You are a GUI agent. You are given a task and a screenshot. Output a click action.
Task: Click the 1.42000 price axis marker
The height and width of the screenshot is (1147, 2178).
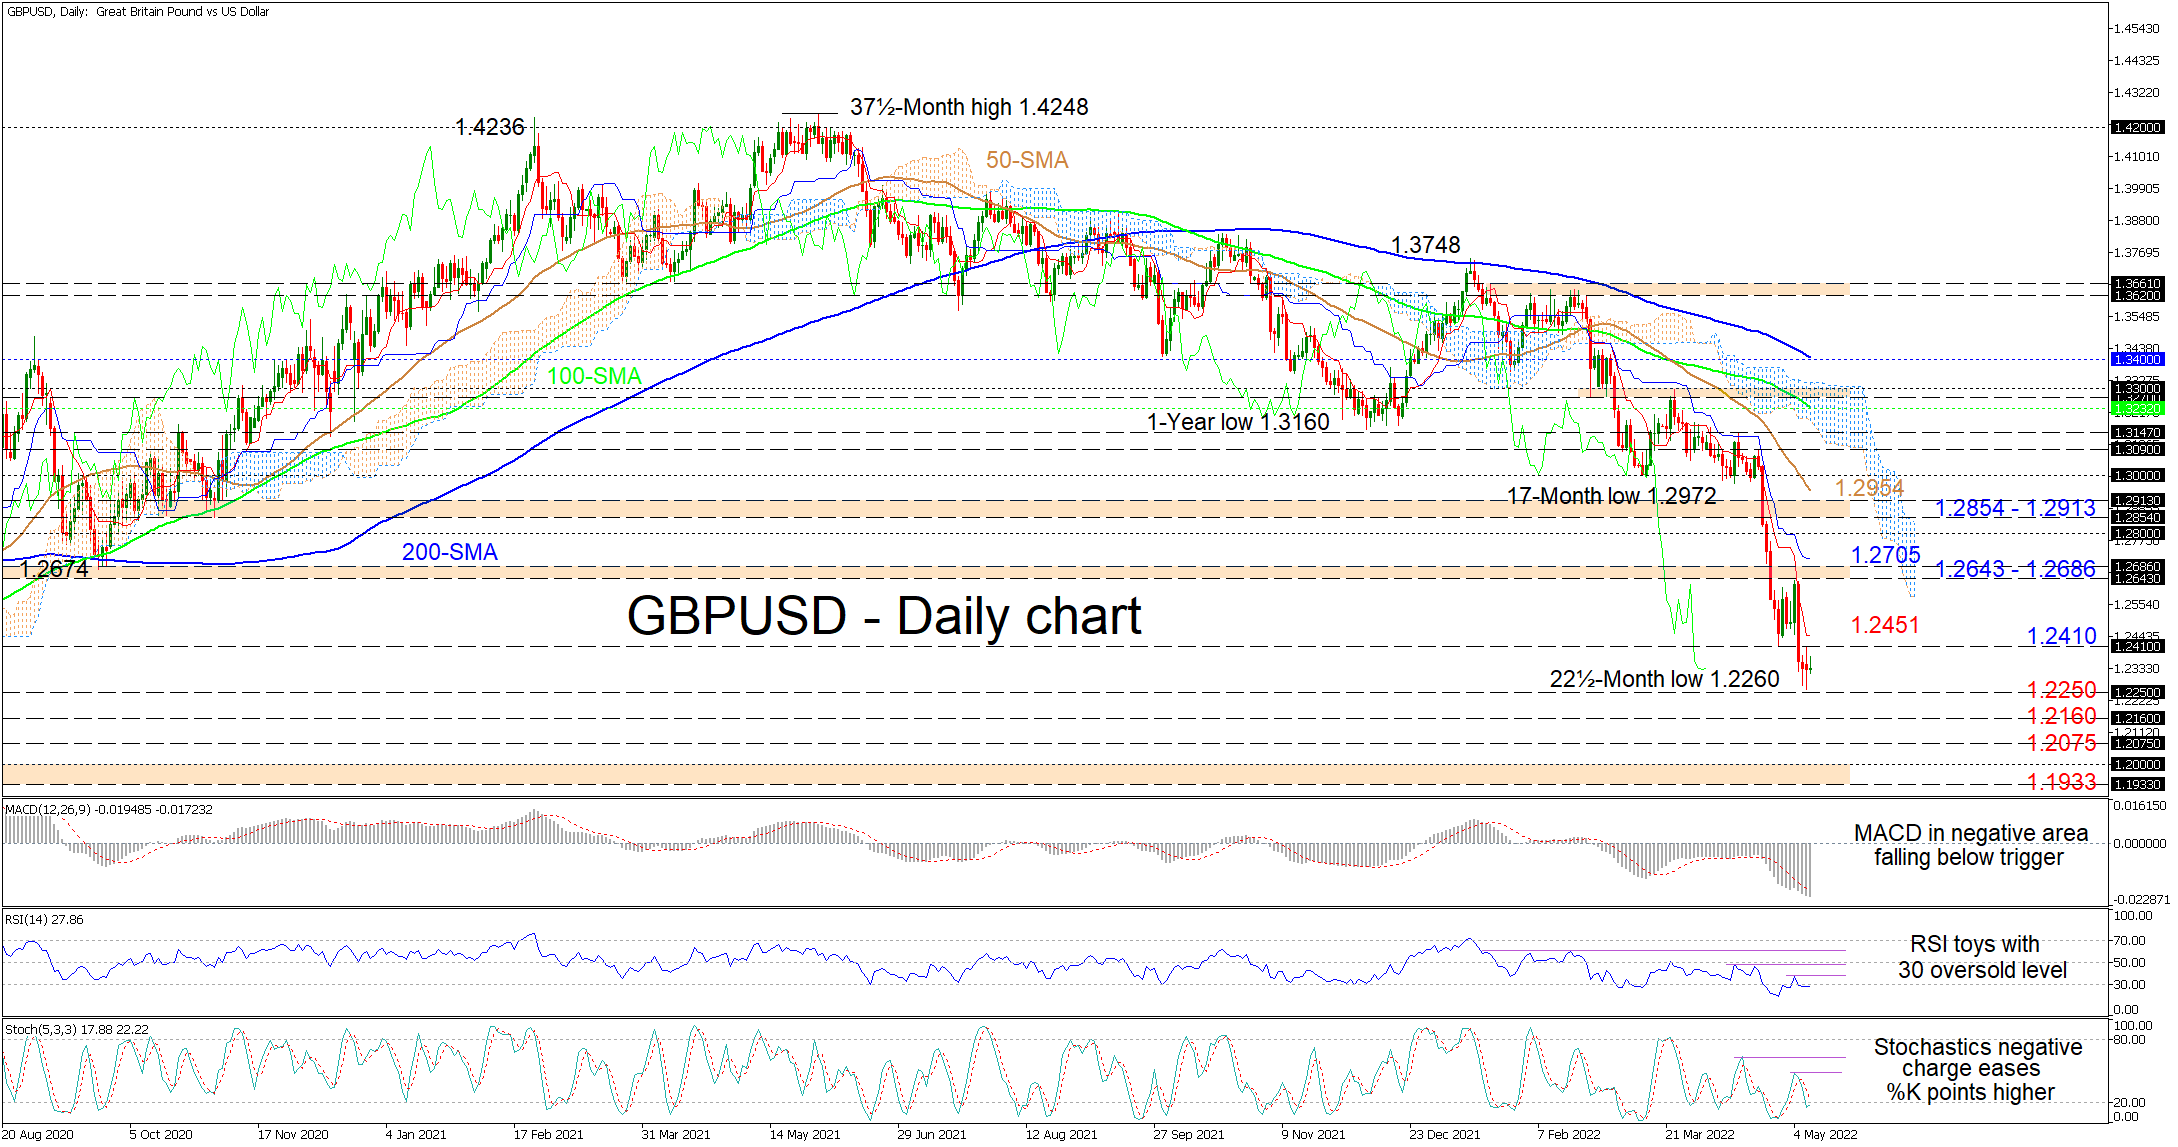pos(2136,128)
